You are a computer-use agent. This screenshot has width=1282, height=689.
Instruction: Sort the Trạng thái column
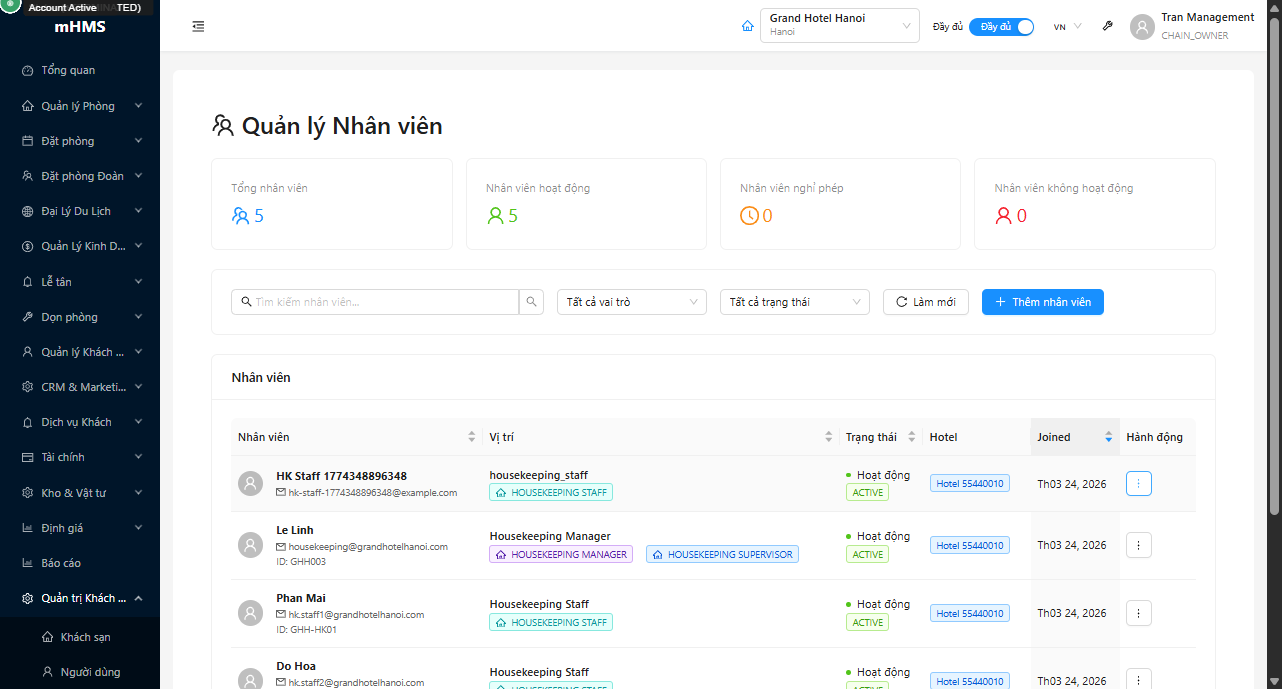click(x=910, y=437)
